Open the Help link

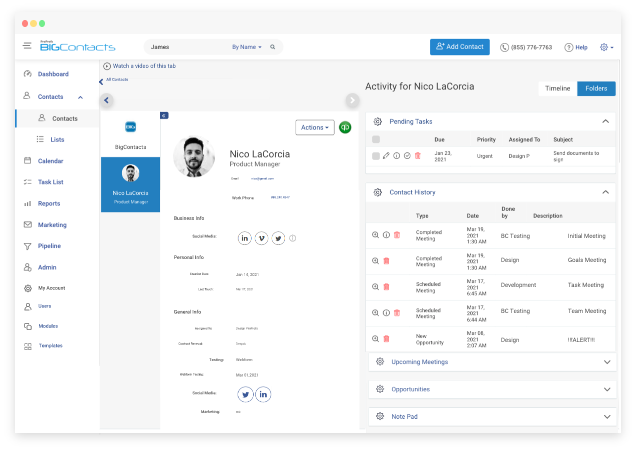[576, 47]
